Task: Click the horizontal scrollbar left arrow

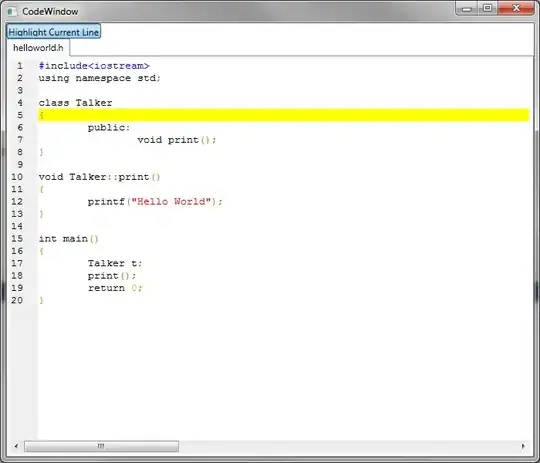Action: coord(16,446)
